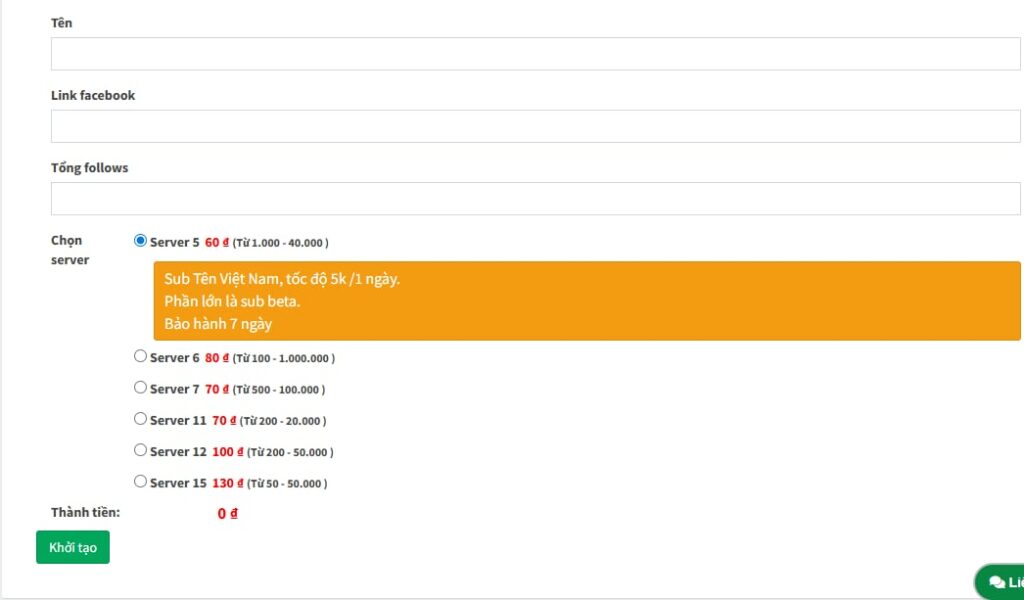Click the Chọn server label

coord(70,250)
